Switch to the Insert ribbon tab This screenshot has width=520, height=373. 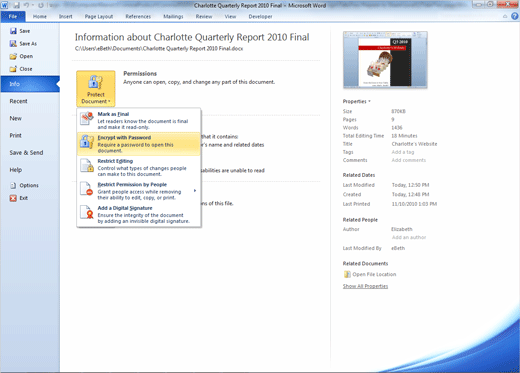click(66, 16)
